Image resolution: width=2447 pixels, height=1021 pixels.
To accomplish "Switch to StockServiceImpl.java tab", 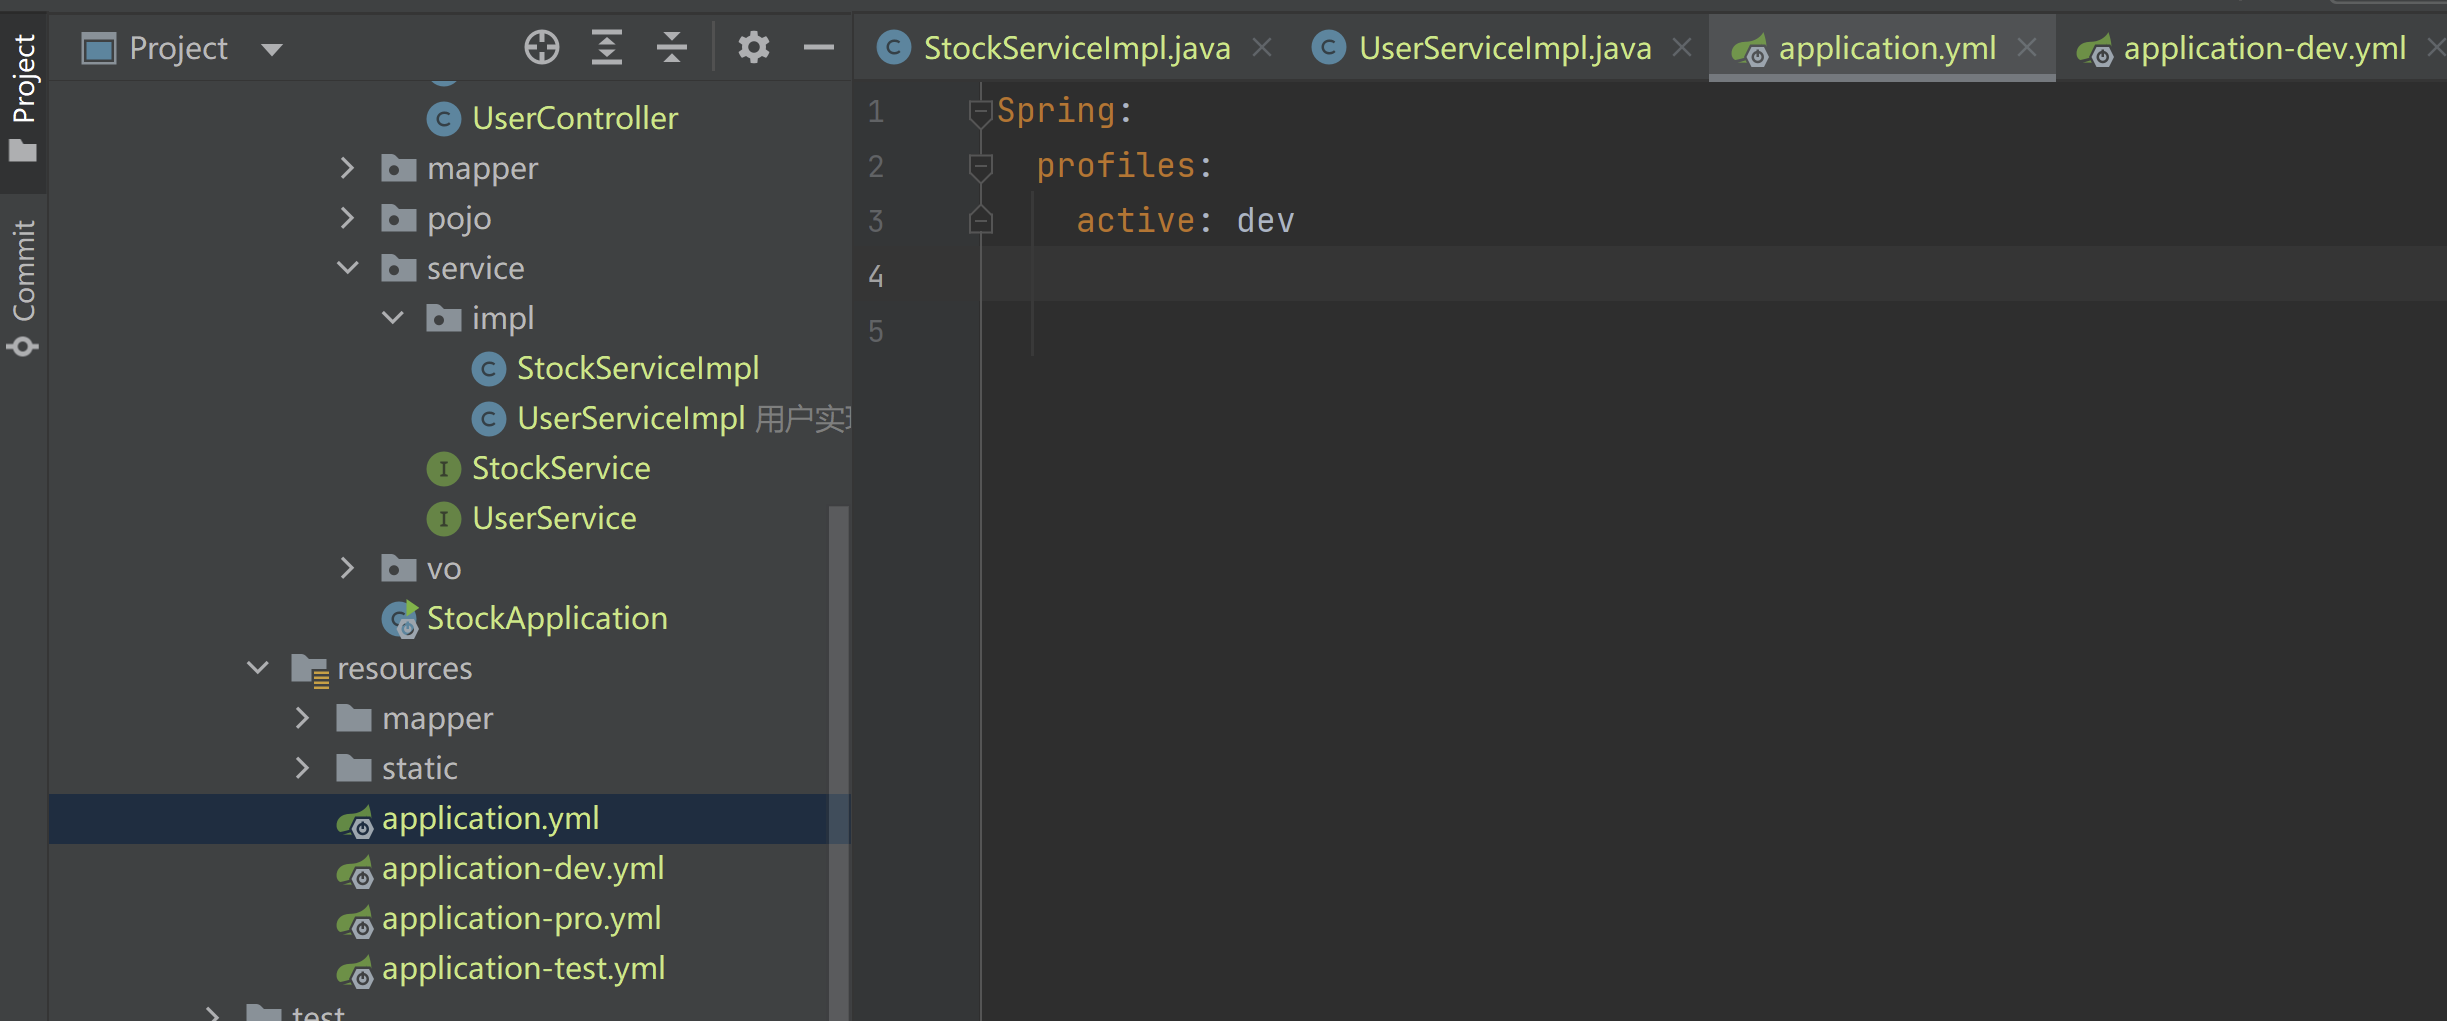I will [1076, 48].
